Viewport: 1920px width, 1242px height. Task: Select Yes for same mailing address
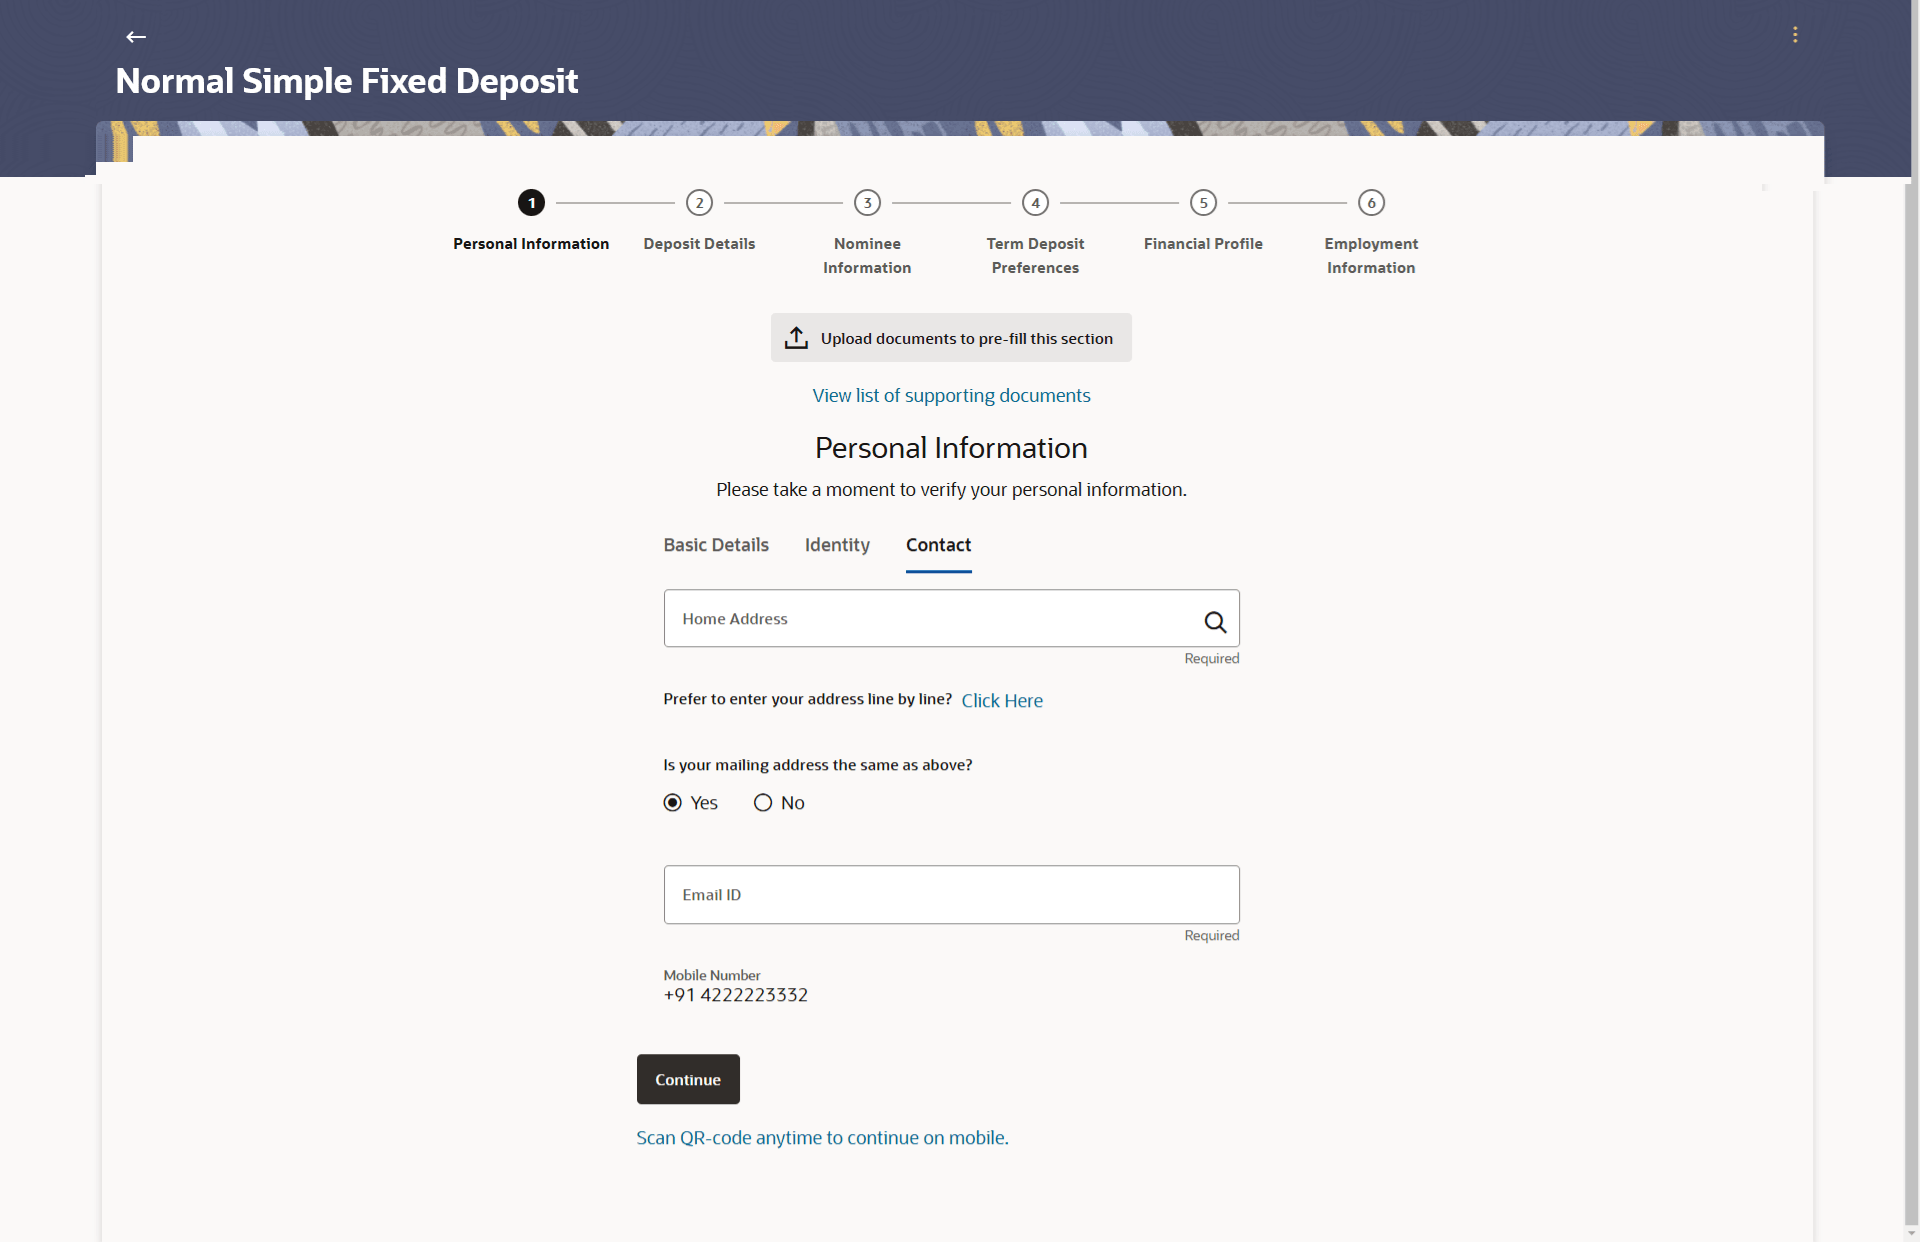tap(673, 803)
